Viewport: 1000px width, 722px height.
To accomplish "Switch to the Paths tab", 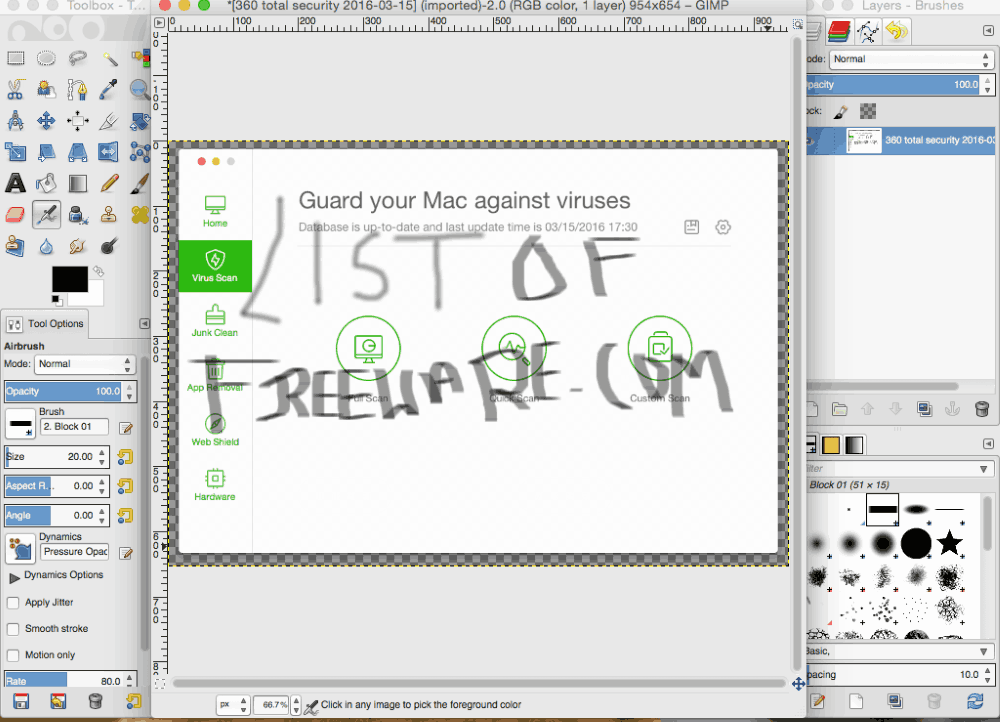I will (868, 31).
